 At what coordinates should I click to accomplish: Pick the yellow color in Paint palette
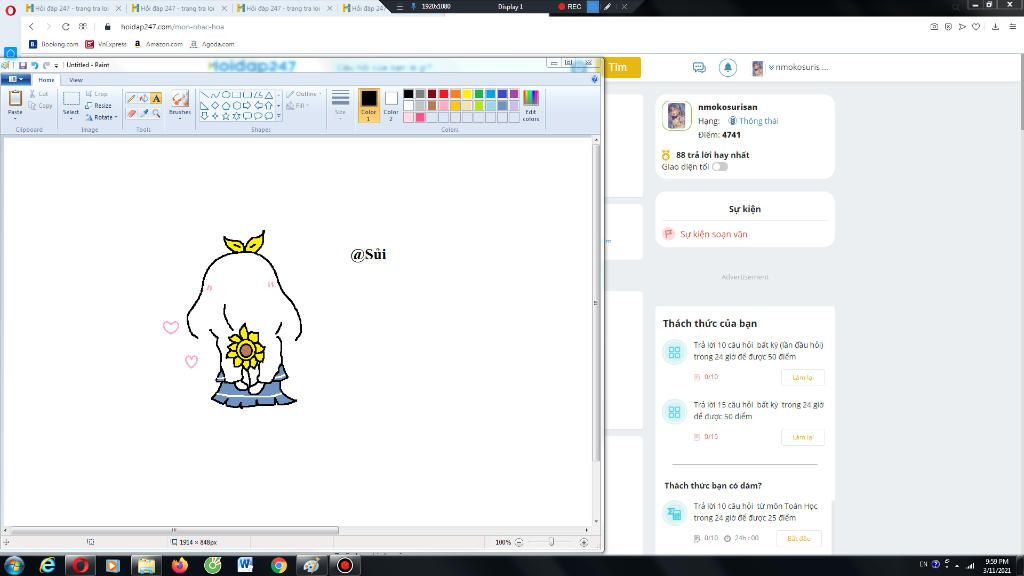tap(467, 94)
